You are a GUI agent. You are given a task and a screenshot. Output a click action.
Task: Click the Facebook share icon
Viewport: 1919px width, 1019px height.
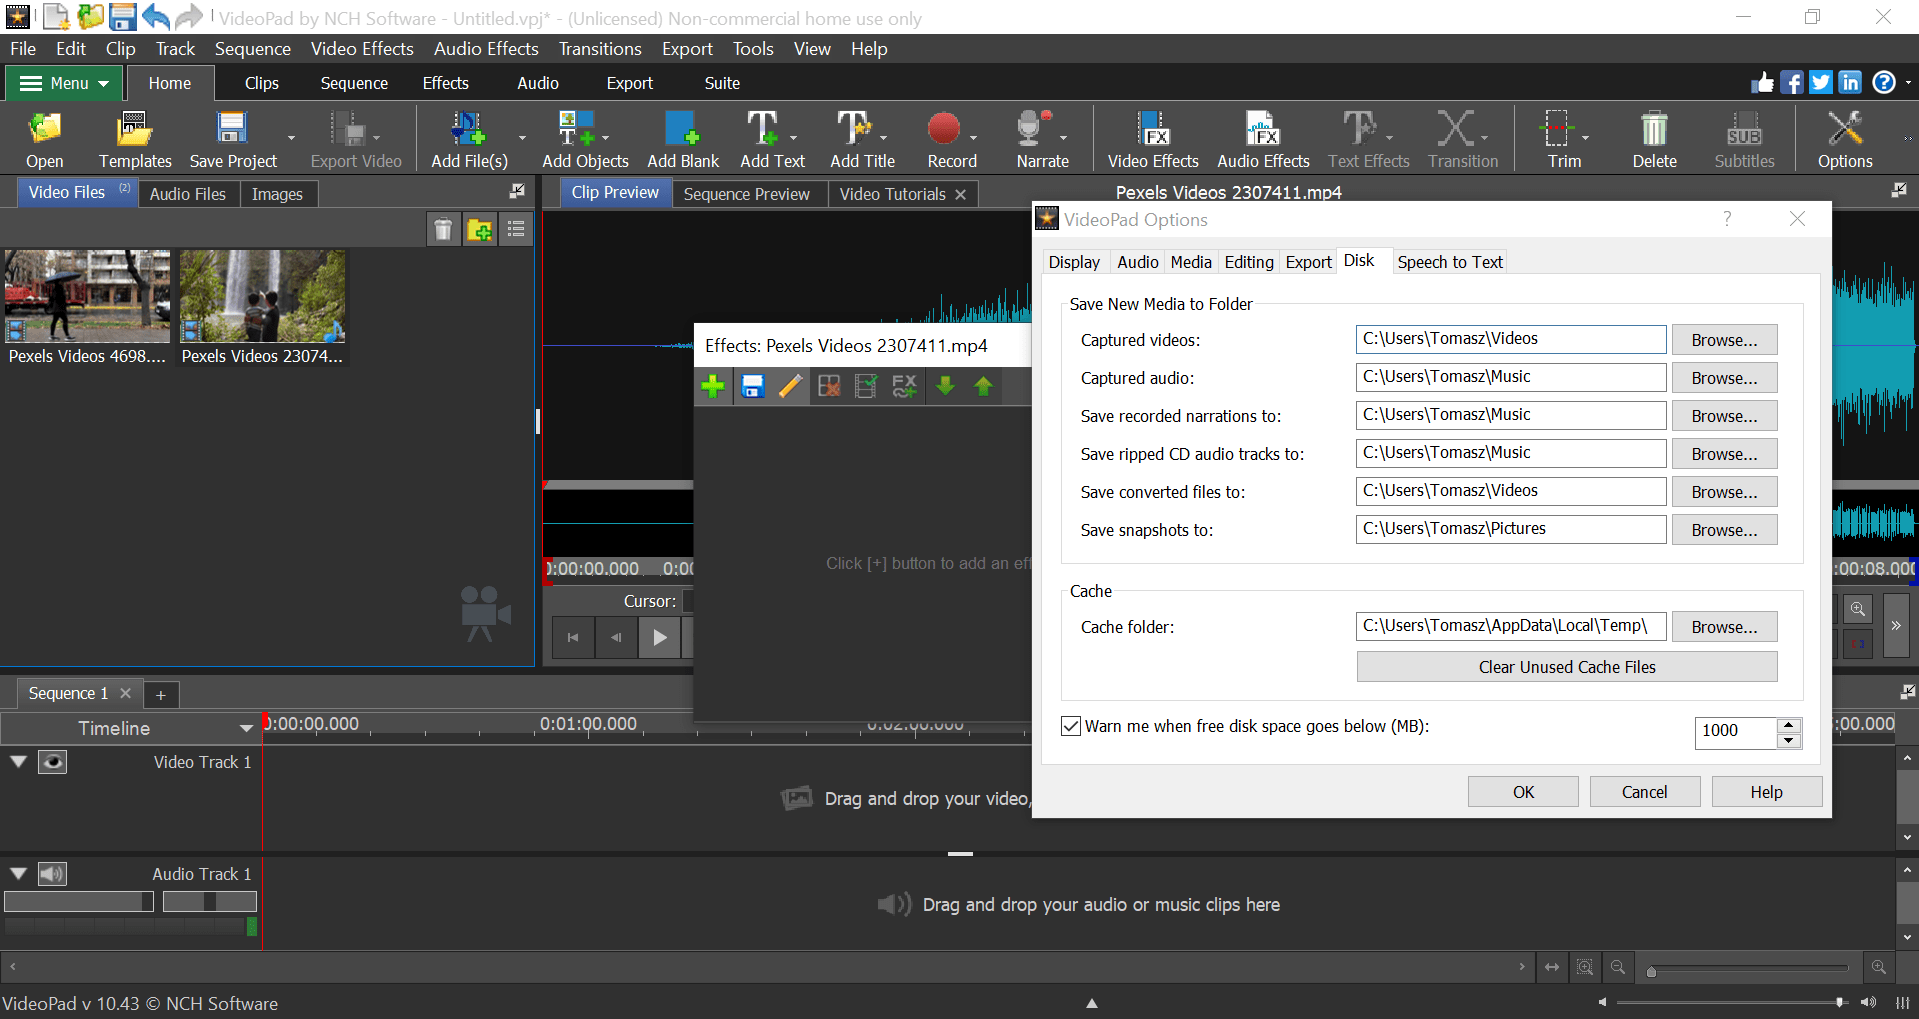[x=1792, y=83]
